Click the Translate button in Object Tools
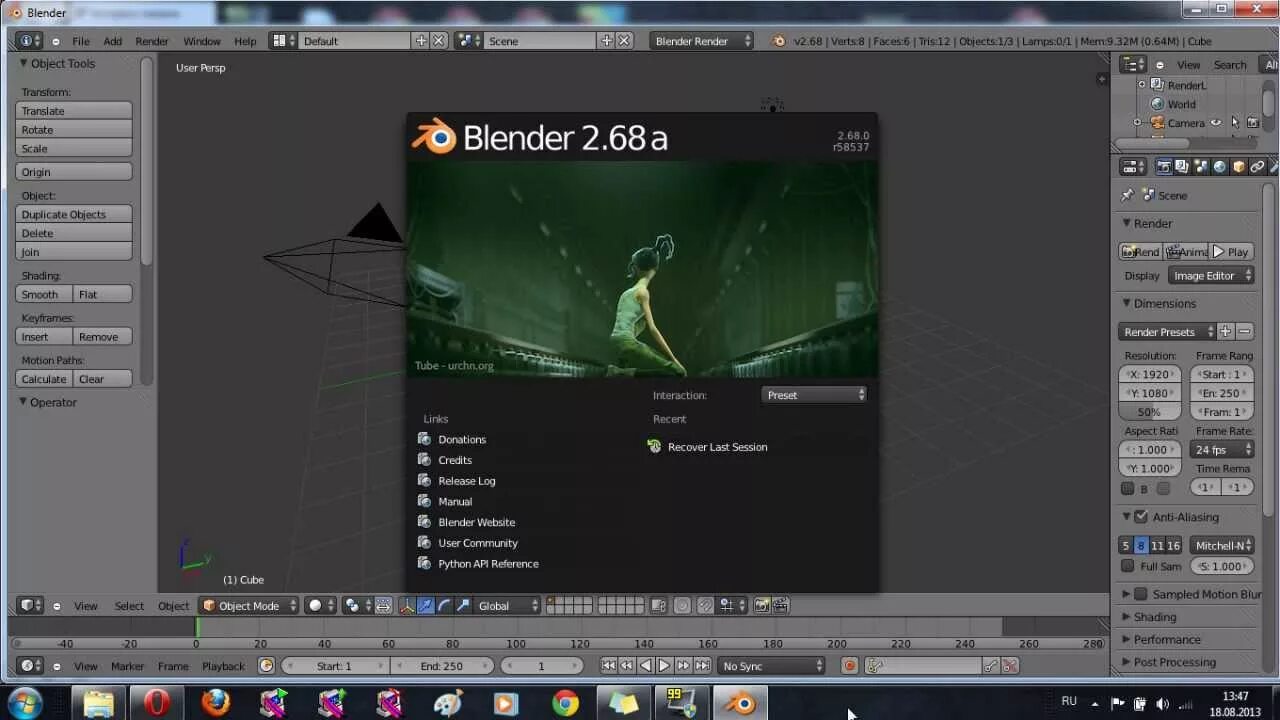This screenshot has height=720, width=1280. point(74,111)
